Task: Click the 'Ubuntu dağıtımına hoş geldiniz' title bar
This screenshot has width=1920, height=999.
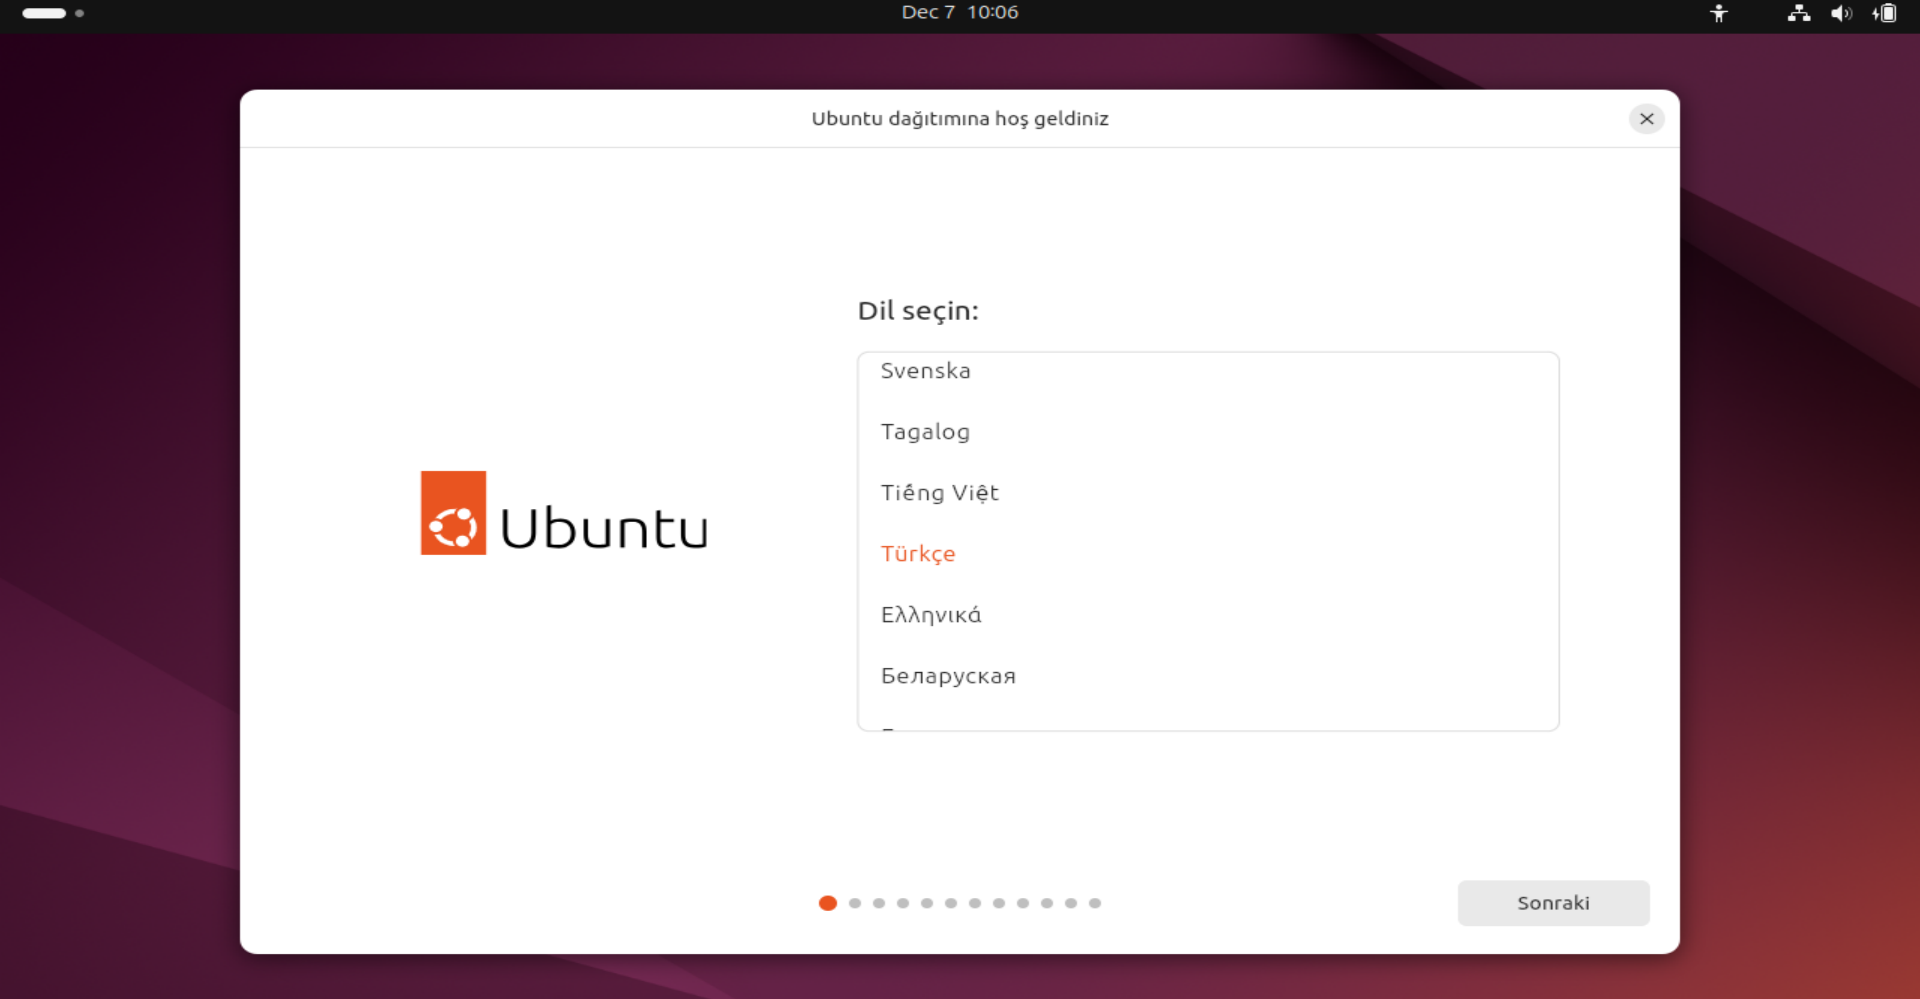Action: tap(959, 119)
